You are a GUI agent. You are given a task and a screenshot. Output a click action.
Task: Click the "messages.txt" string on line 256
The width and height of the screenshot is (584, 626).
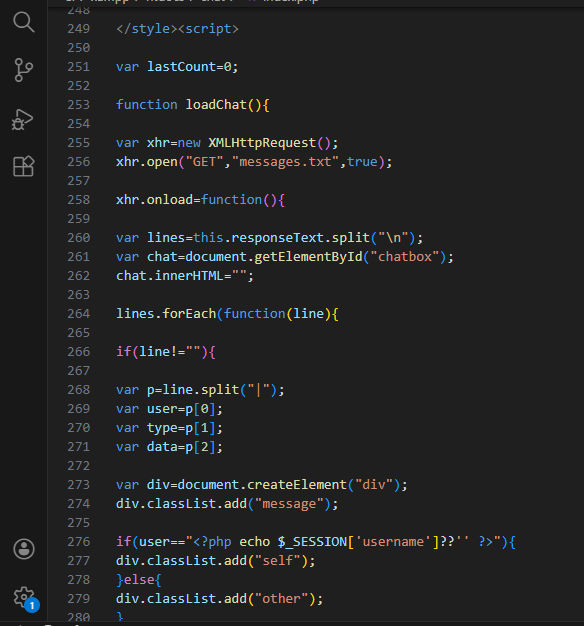click(x=285, y=162)
